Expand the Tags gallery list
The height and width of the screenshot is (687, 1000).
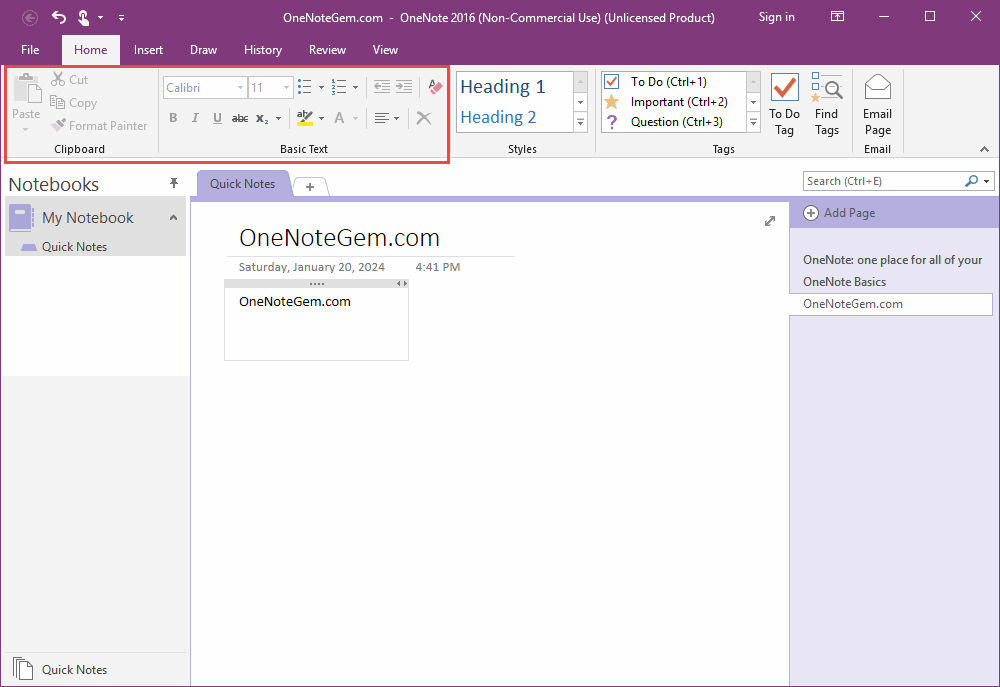(754, 122)
